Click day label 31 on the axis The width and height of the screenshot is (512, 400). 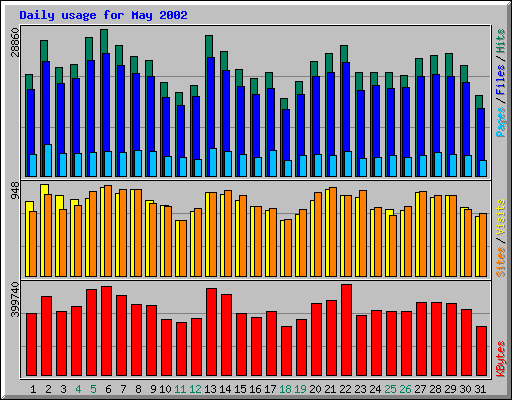click(x=480, y=389)
